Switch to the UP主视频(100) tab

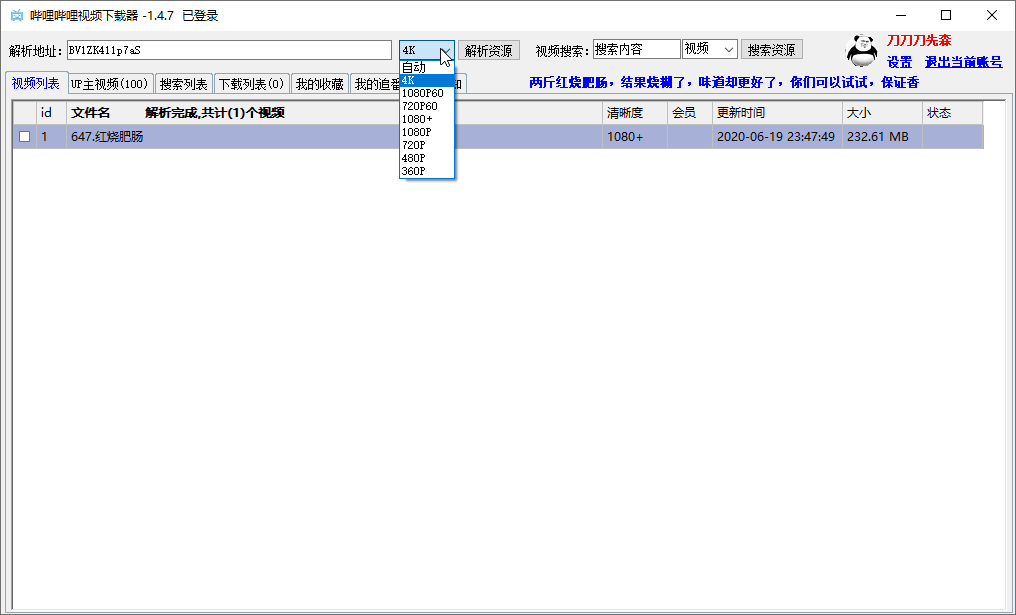pos(109,85)
